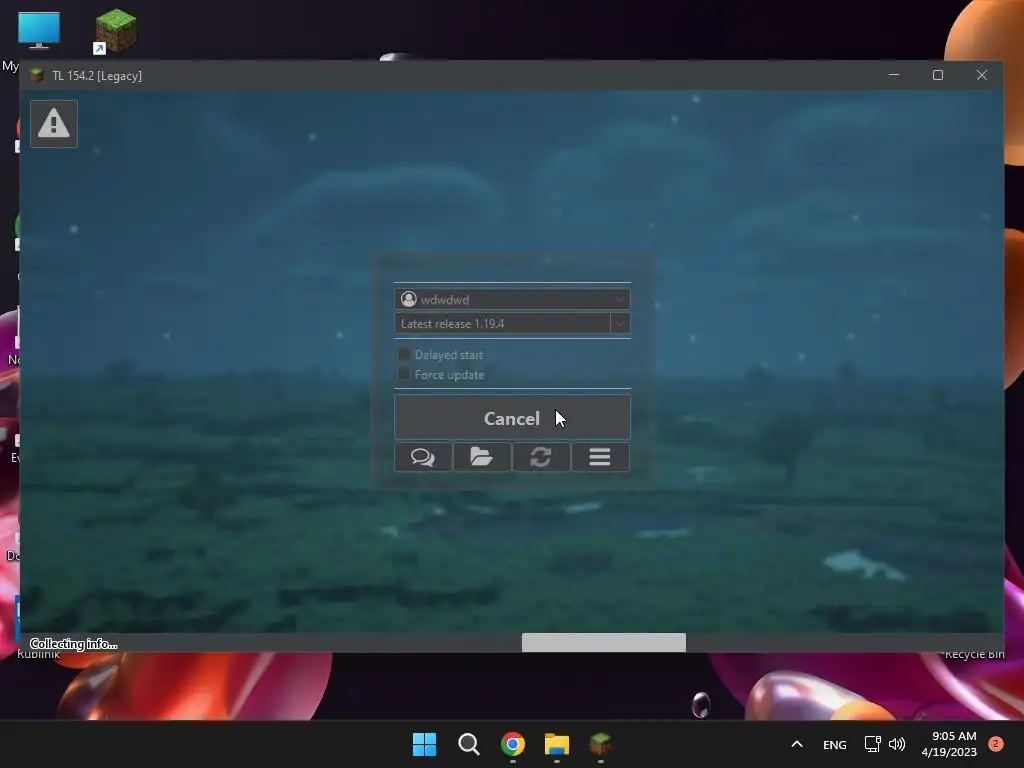
Task: Click the TL launcher title bar icon
Action: pos(37,76)
